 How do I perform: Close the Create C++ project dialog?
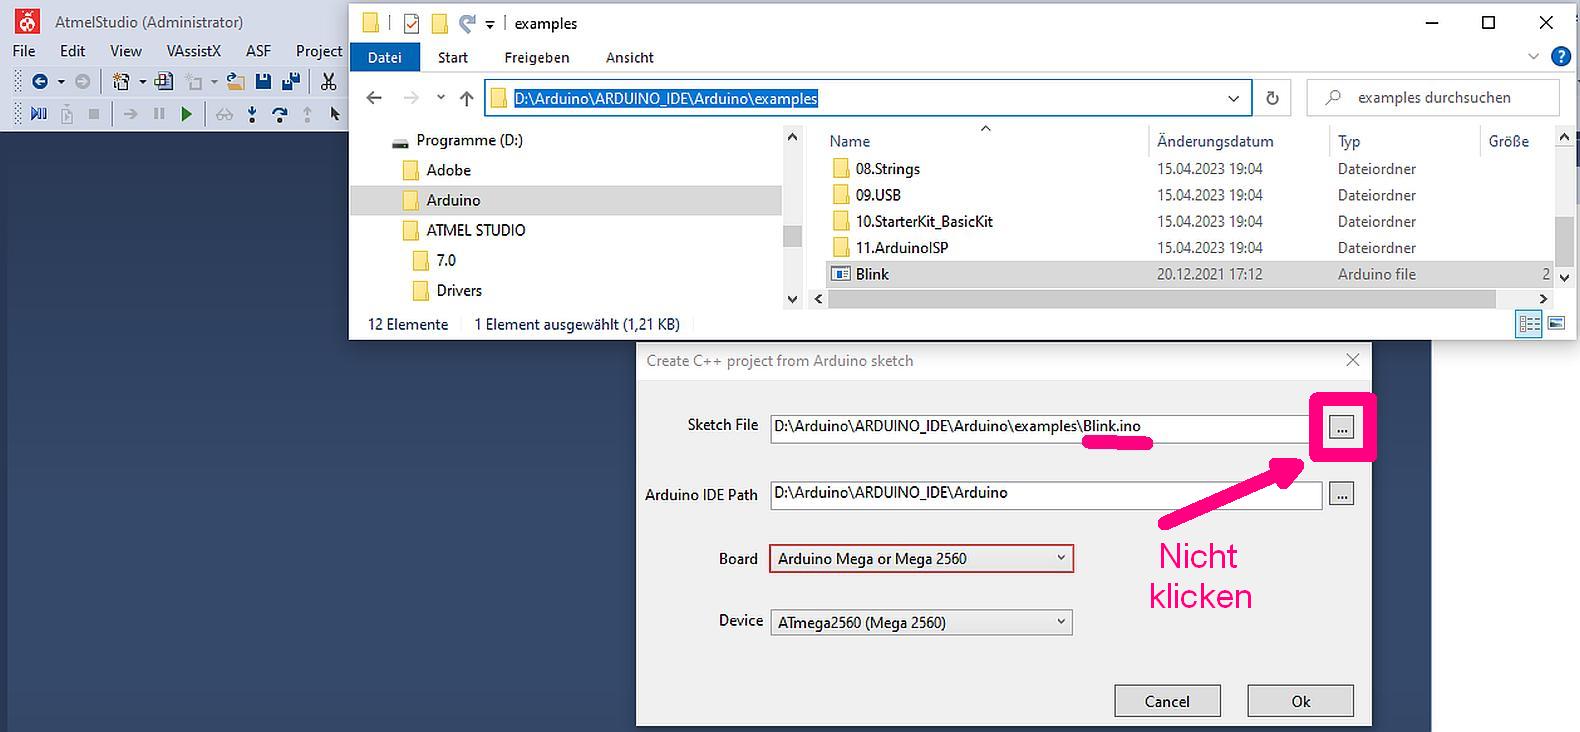pos(1352,360)
